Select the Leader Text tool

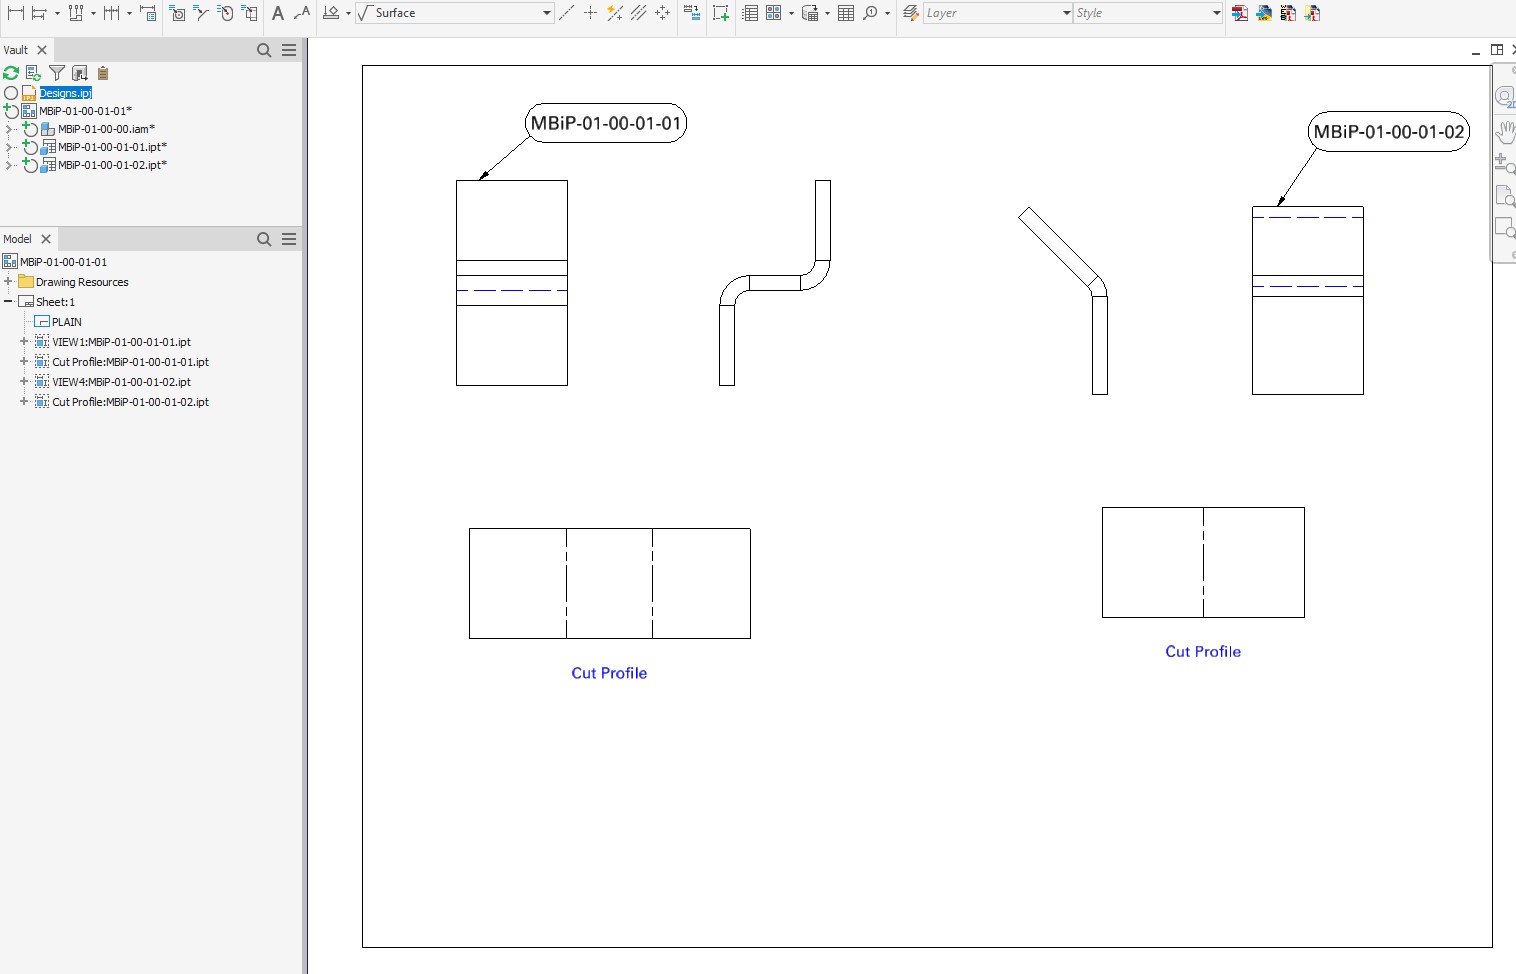tap(302, 14)
